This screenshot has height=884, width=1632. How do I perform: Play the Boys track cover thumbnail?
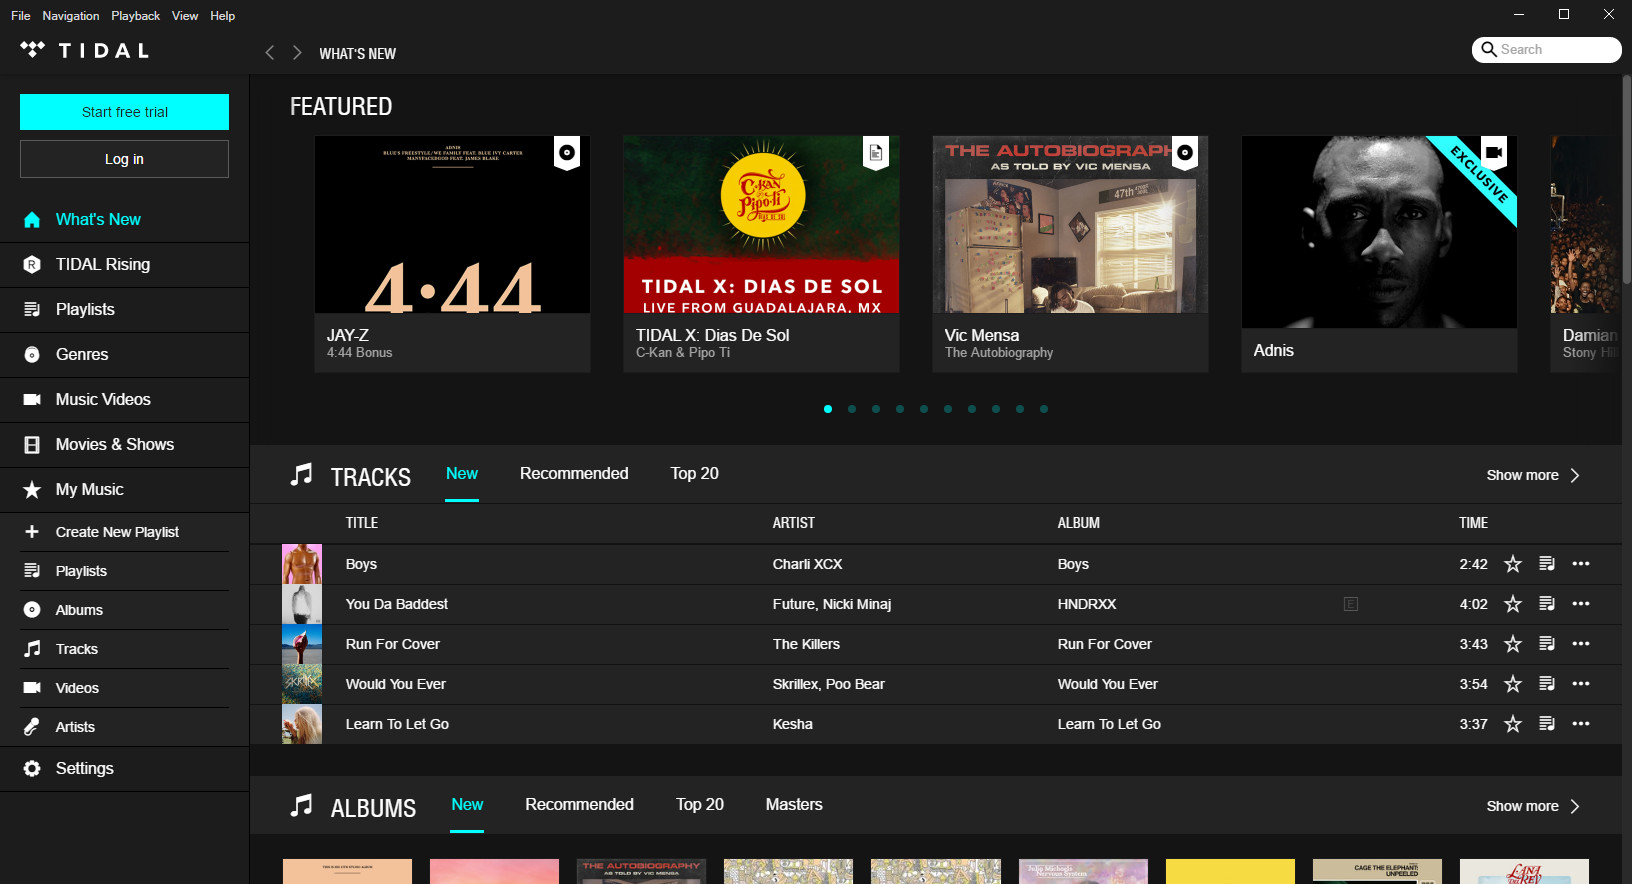302,564
